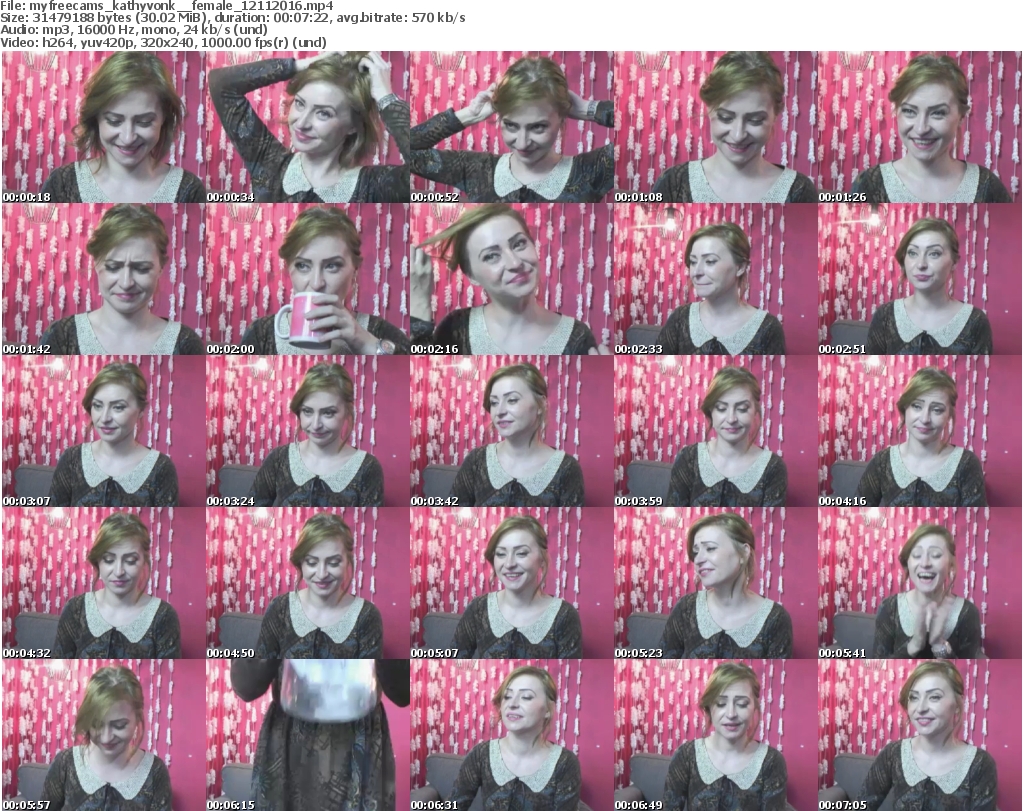Image resolution: width=1024 pixels, height=811 pixels.
Task: Open the thumbnail marked 00:00:52
Action: click(x=511, y=127)
